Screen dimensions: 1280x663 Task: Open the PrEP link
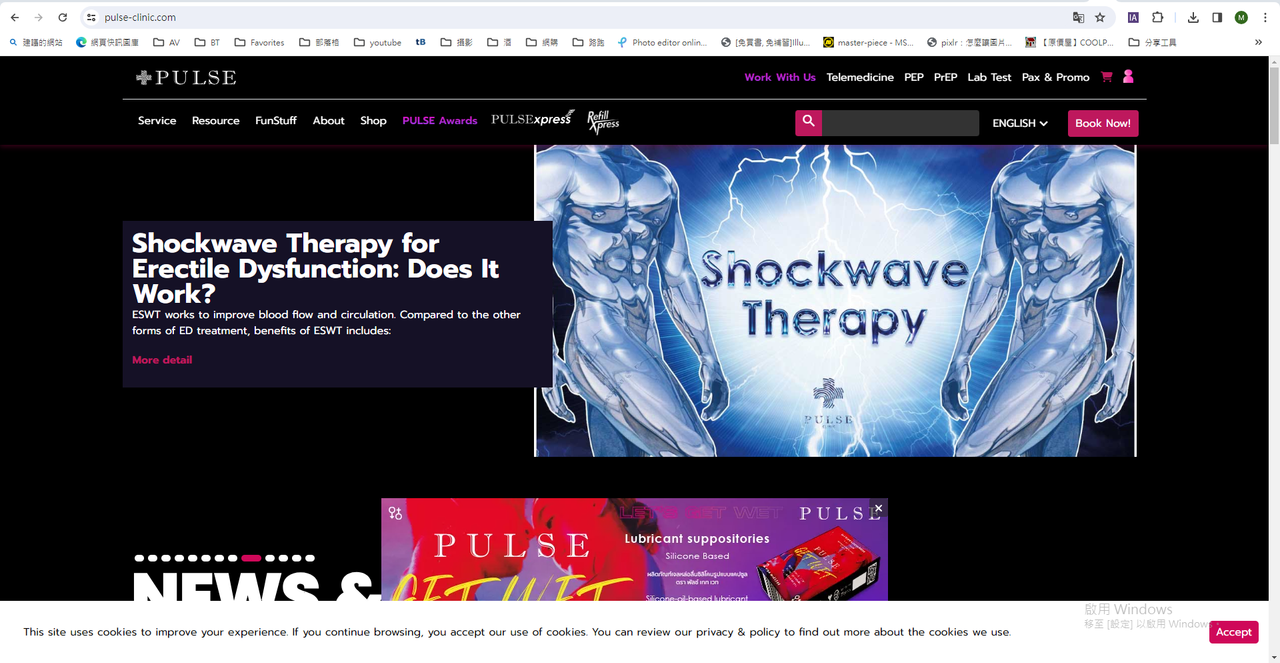point(945,77)
